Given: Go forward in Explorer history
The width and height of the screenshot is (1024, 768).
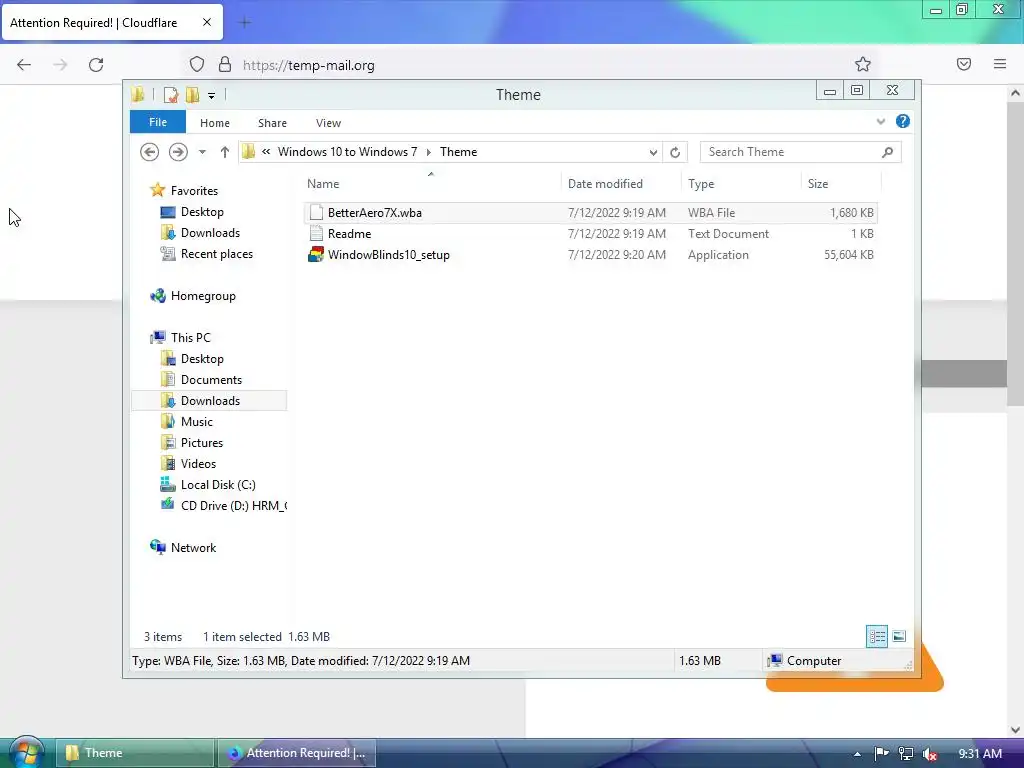Looking at the screenshot, I should pos(178,152).
